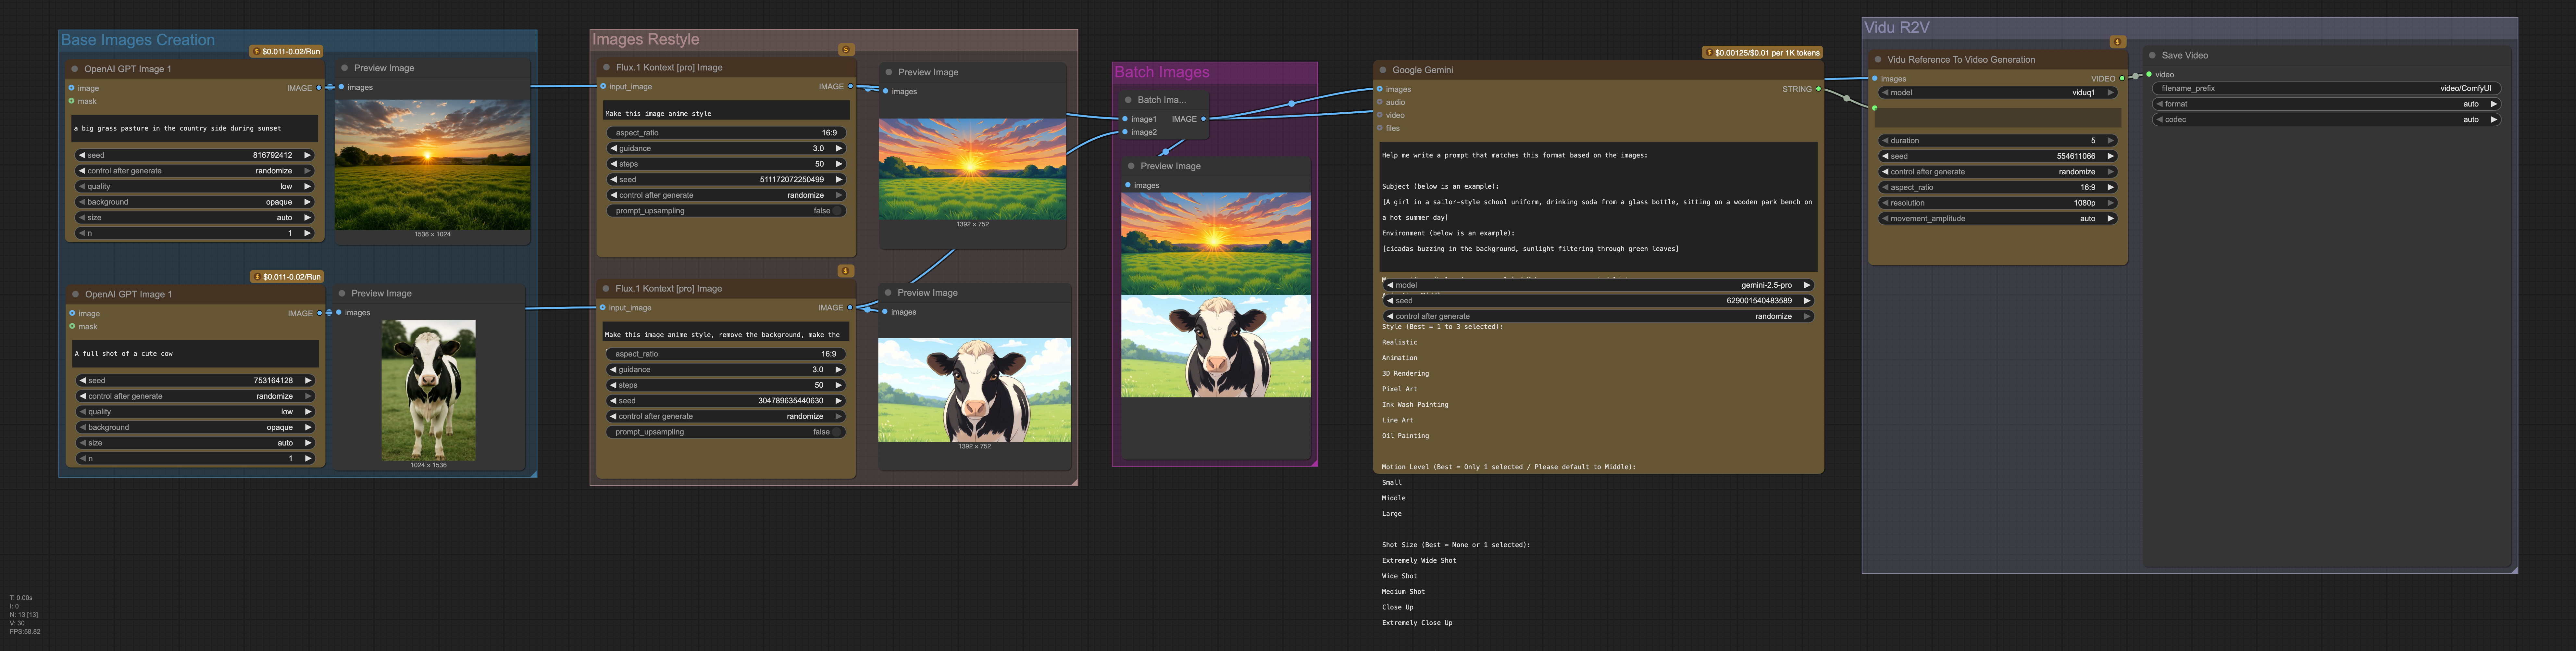Screen dimensions: 2576x651
Task: Collapse the Google Gemini node via its title dot
Action: pyautogui.click(x=1383, y=70)
